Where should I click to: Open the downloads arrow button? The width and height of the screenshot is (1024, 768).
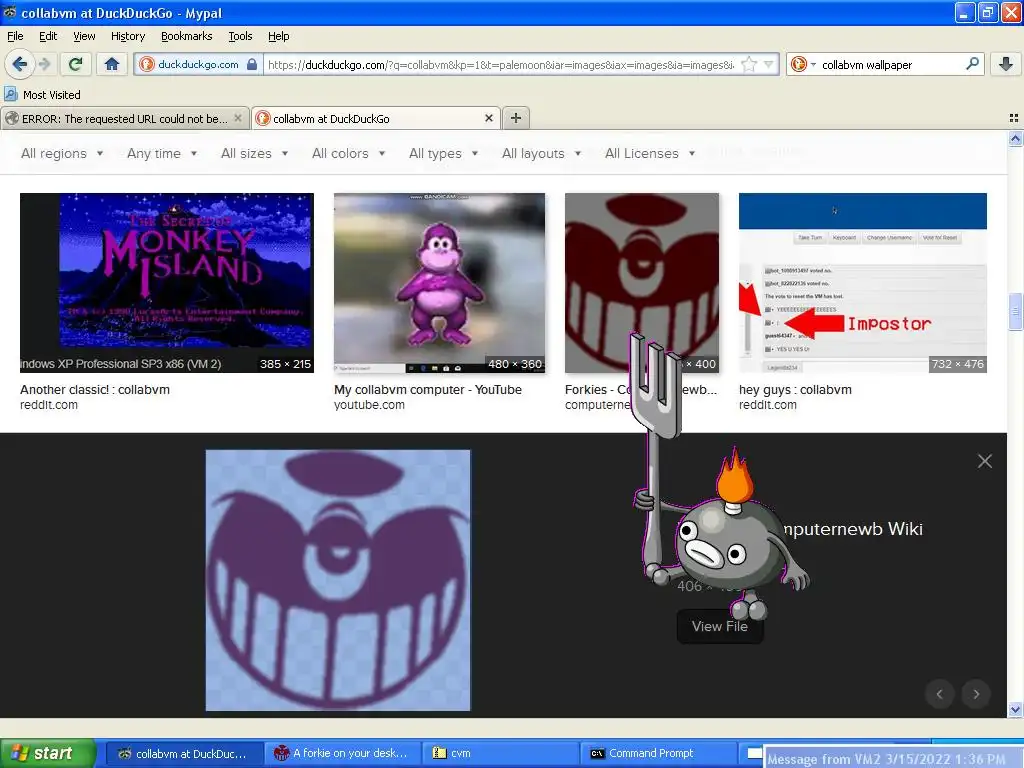(1006, 64)
